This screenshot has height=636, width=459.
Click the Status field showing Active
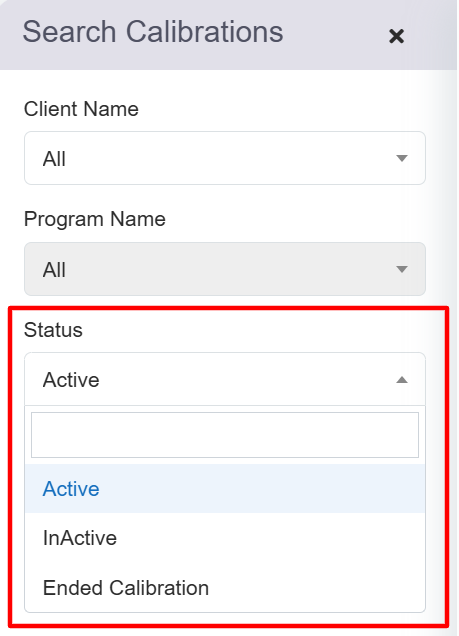tap(225, 379)
